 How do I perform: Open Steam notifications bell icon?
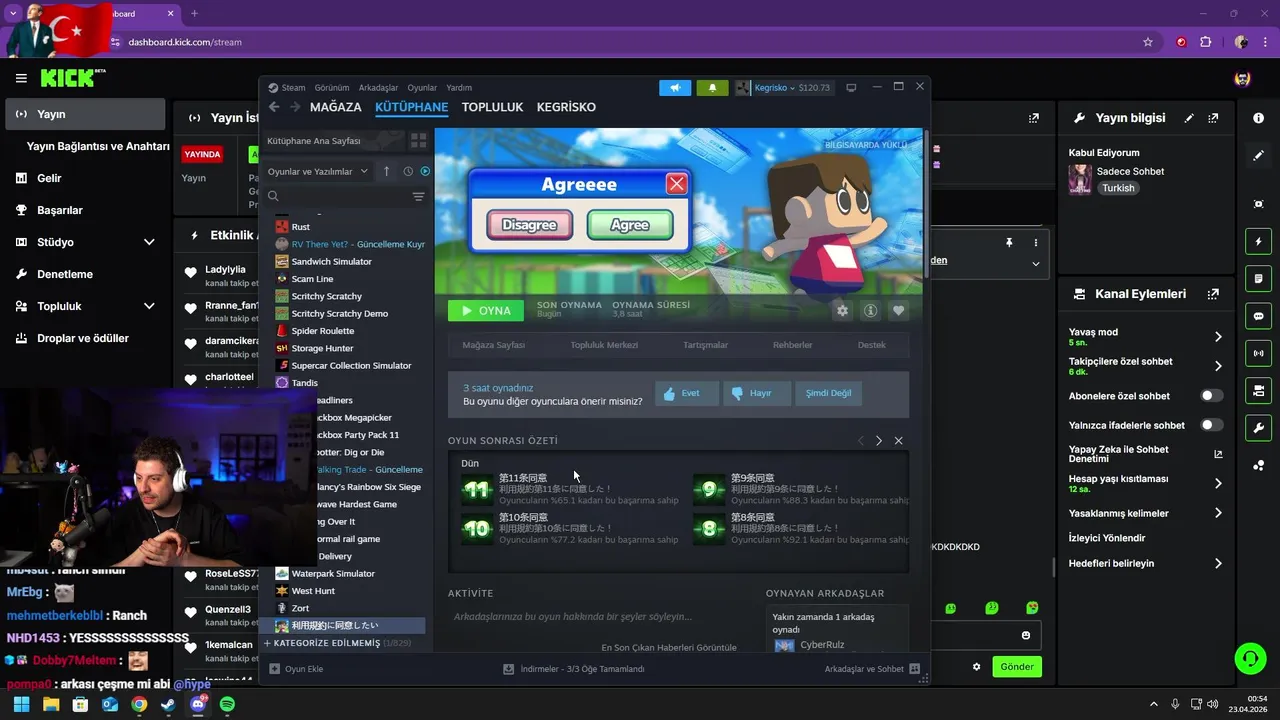(x=712, y=88)
